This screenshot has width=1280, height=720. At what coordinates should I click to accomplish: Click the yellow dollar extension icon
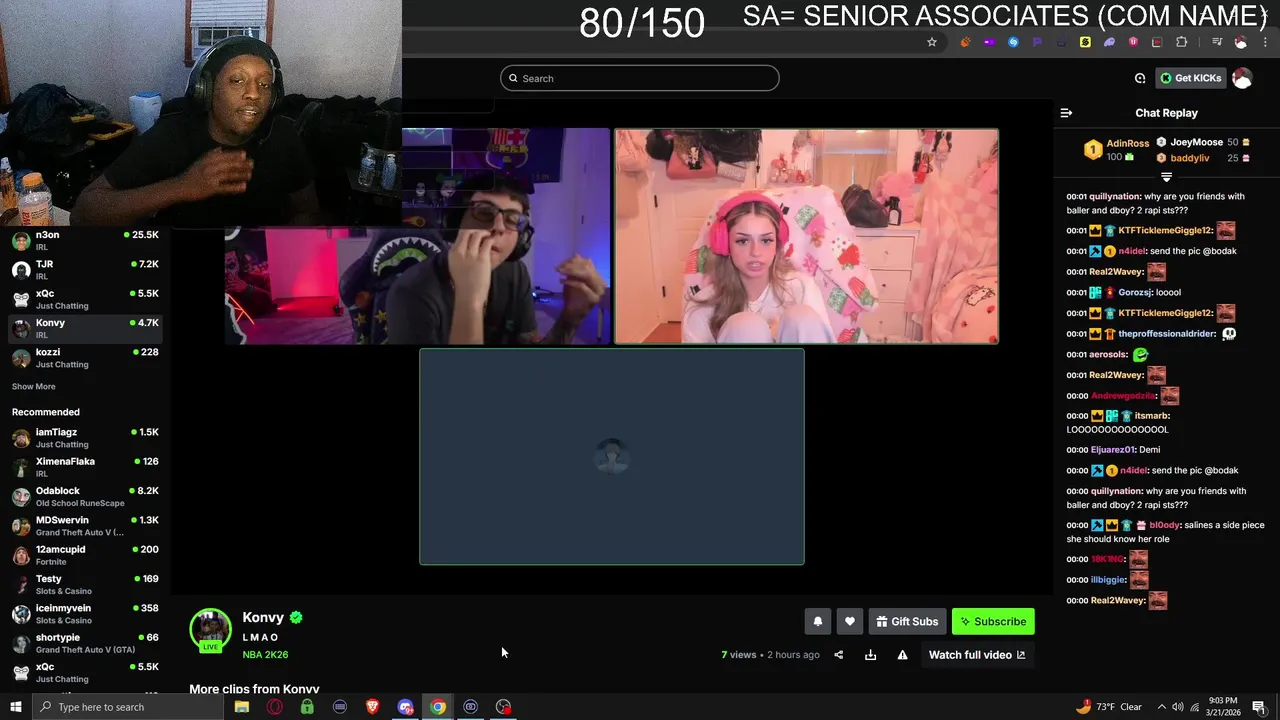pyautogui.click(x=1085, y=42)
